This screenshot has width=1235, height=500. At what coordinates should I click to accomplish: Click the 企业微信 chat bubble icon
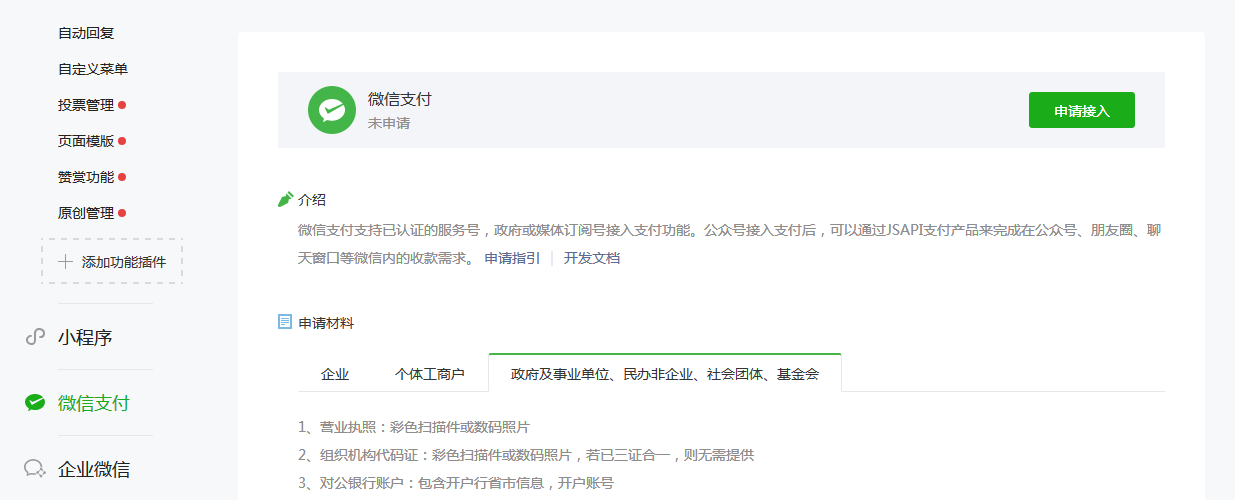35,469
